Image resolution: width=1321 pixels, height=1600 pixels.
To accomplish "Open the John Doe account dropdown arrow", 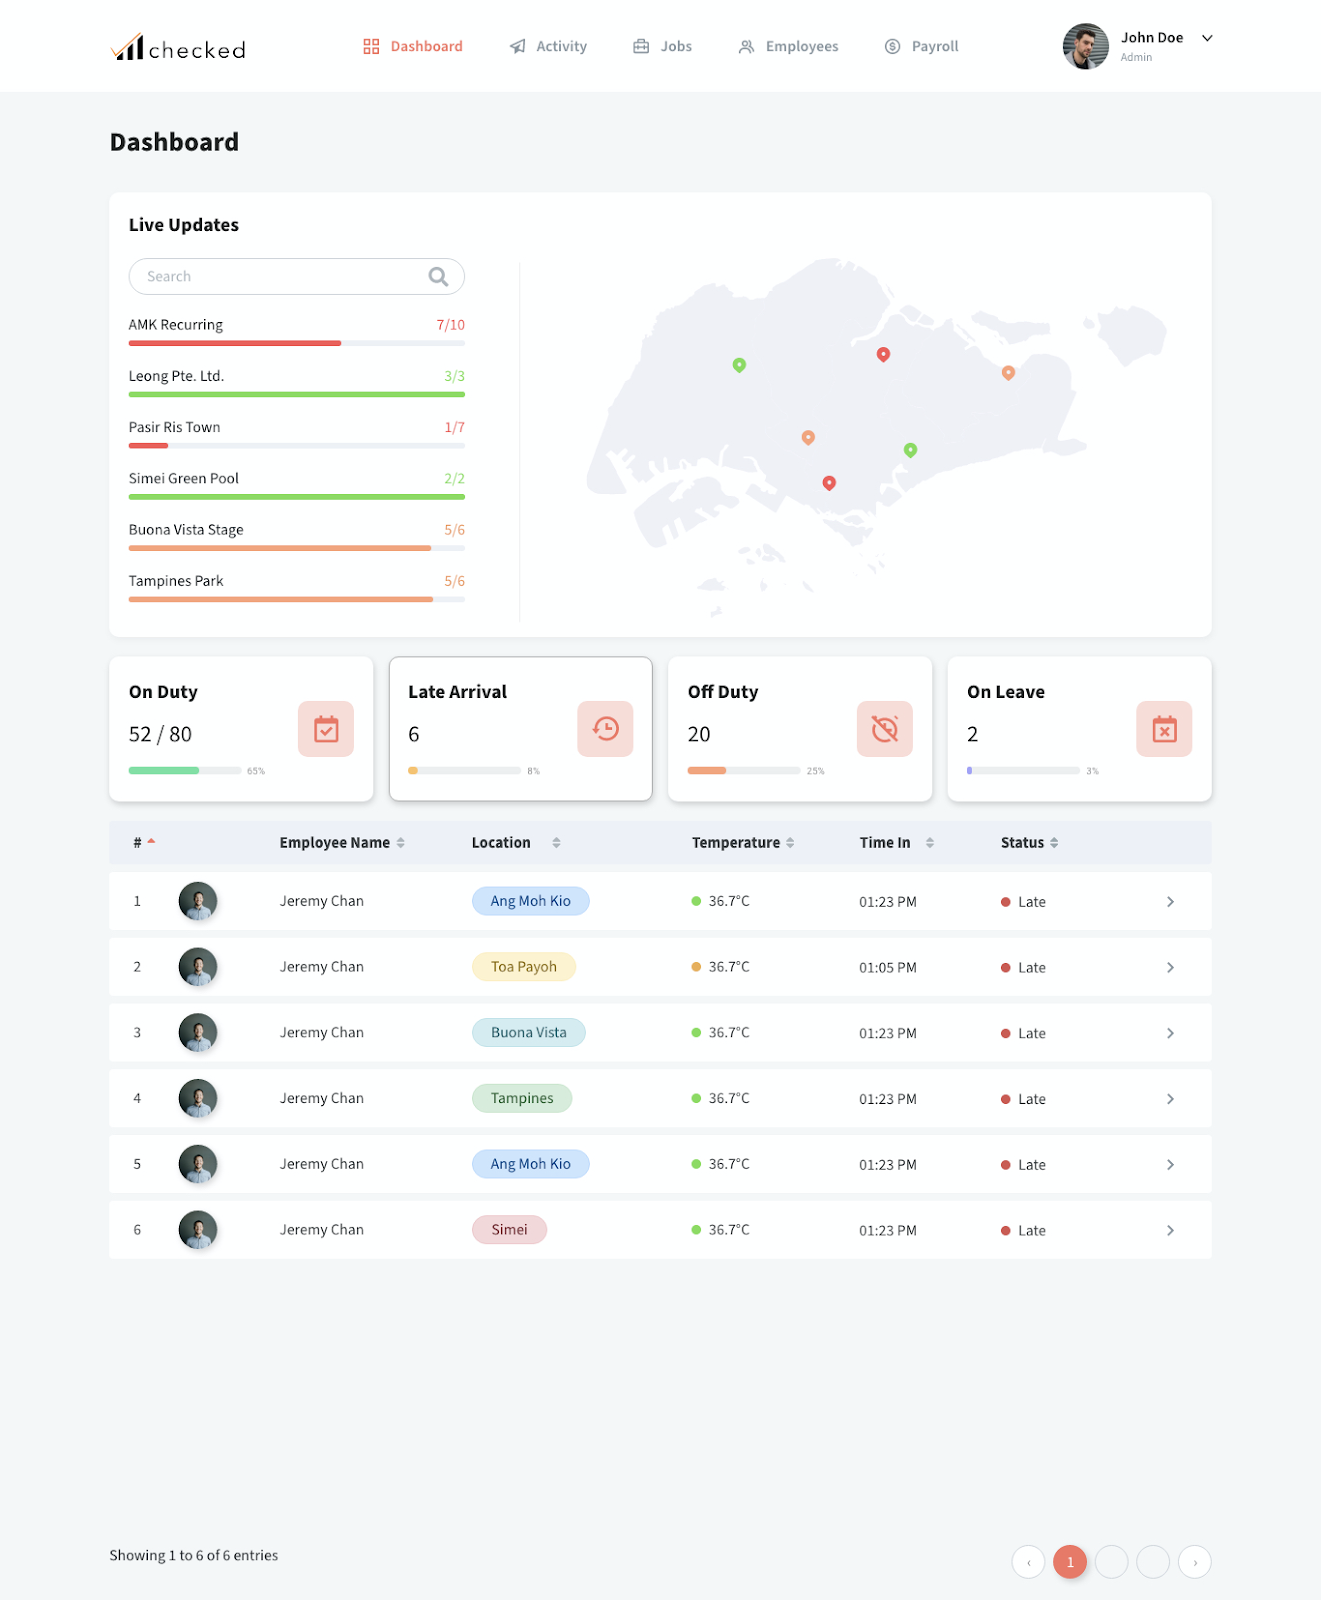I will pos(1207,38).
